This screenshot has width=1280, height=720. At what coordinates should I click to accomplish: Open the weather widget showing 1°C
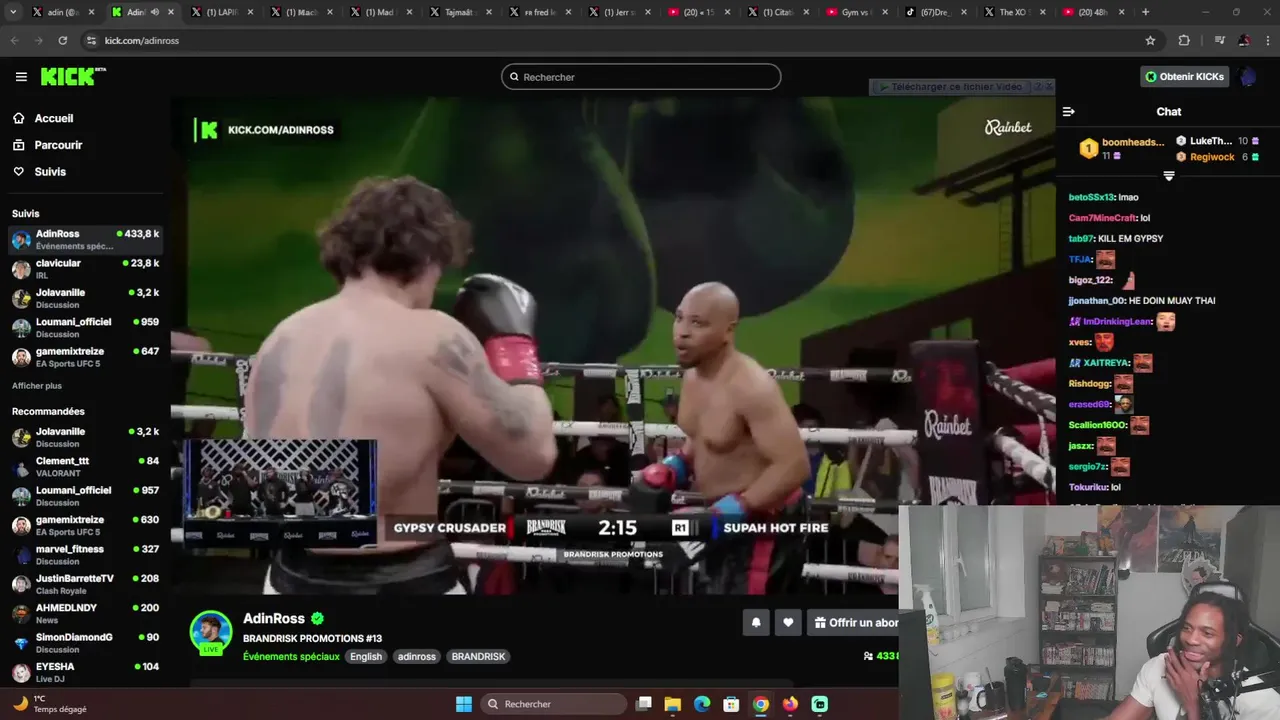50,704
